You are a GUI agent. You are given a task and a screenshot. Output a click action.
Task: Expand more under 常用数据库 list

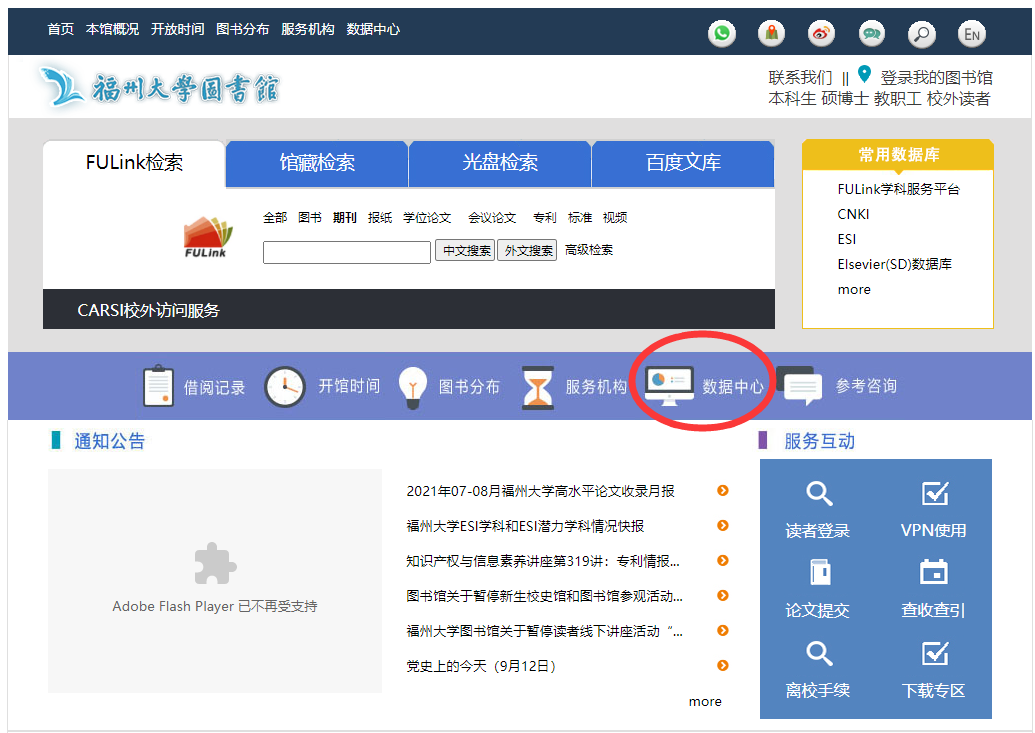pyautogui.click(x=854, y=289)
